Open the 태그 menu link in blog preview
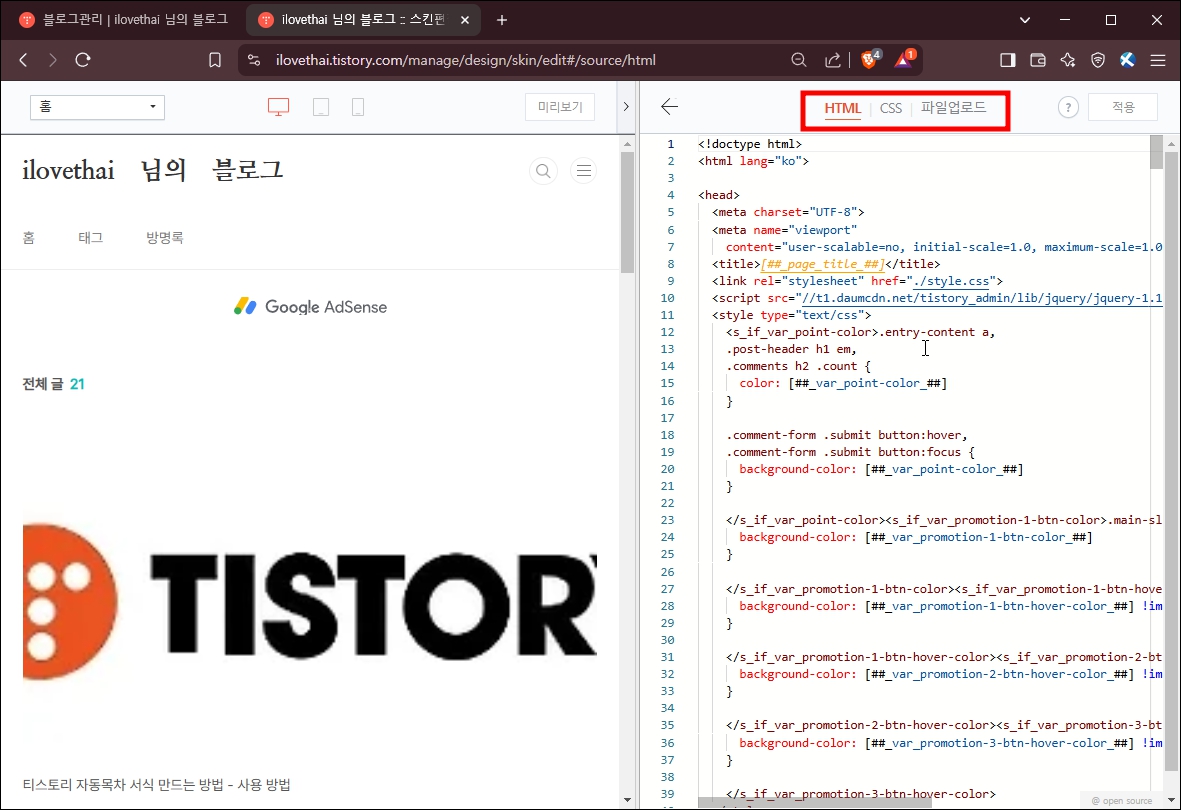This screenshot has height=810, width=1181. [x=90, y=238]
